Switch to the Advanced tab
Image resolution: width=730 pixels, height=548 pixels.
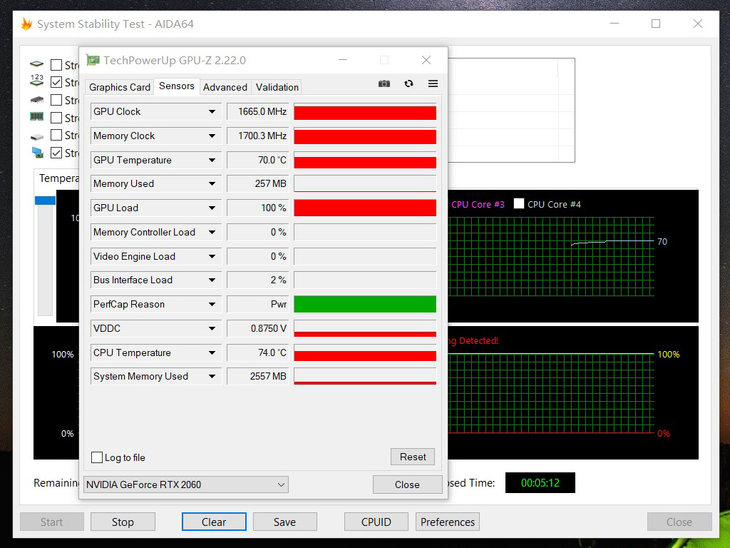click(x=225, y=87)
